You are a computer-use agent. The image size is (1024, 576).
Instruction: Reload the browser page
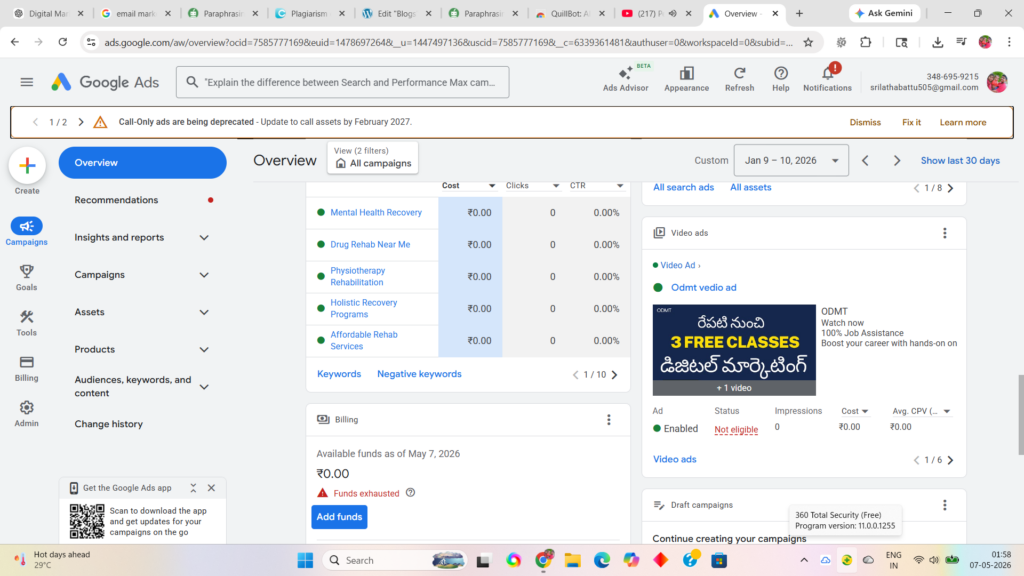click(63, 42)
